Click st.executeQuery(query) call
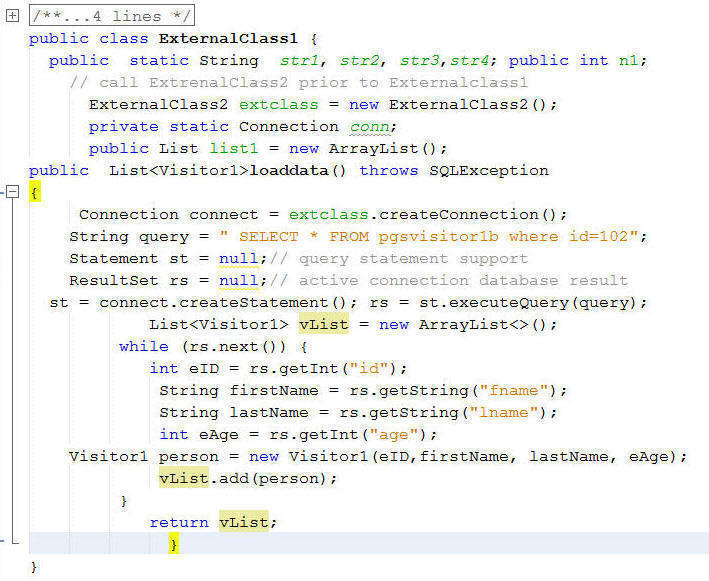The width and height of the screenshot is (709, 581). click(x=528, y=302)
